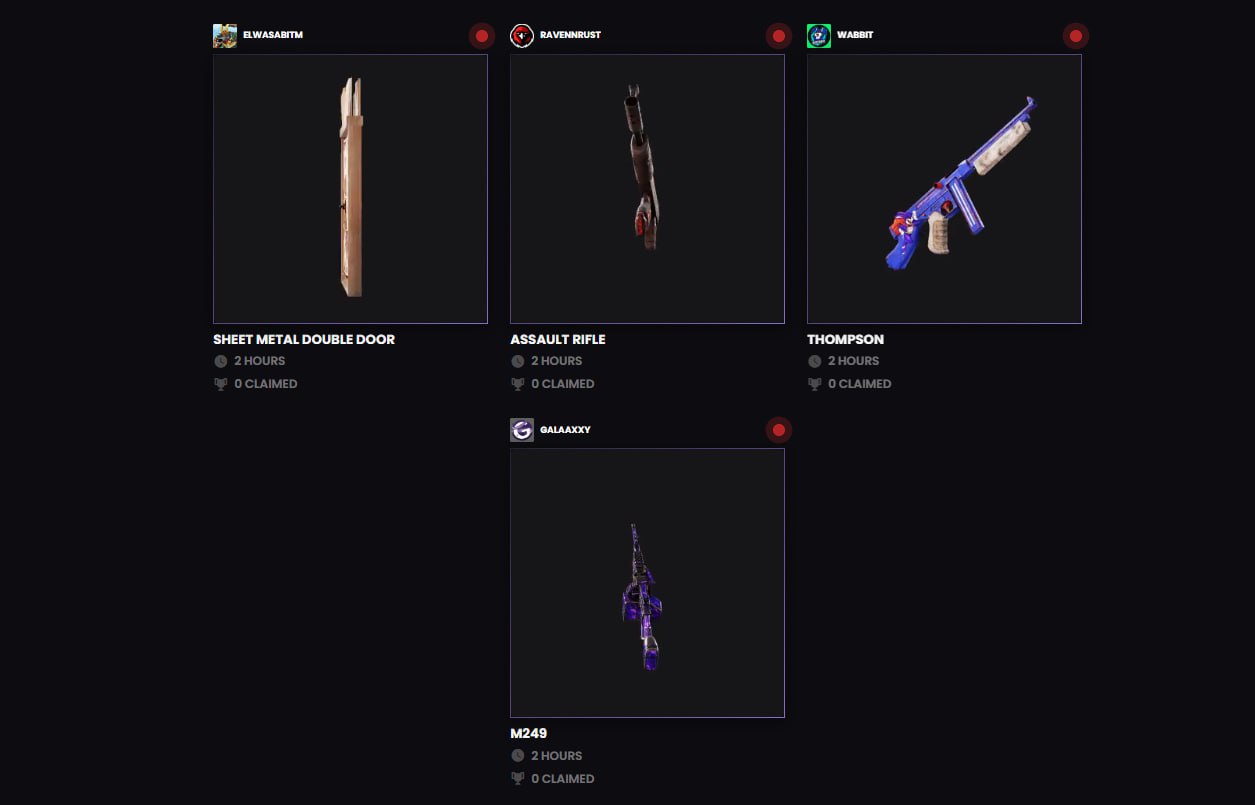Image resolution: width=1255 pixels, height=805 pixels.
Task: Open the Assault Rifle drop image
Action: point(647,189)
